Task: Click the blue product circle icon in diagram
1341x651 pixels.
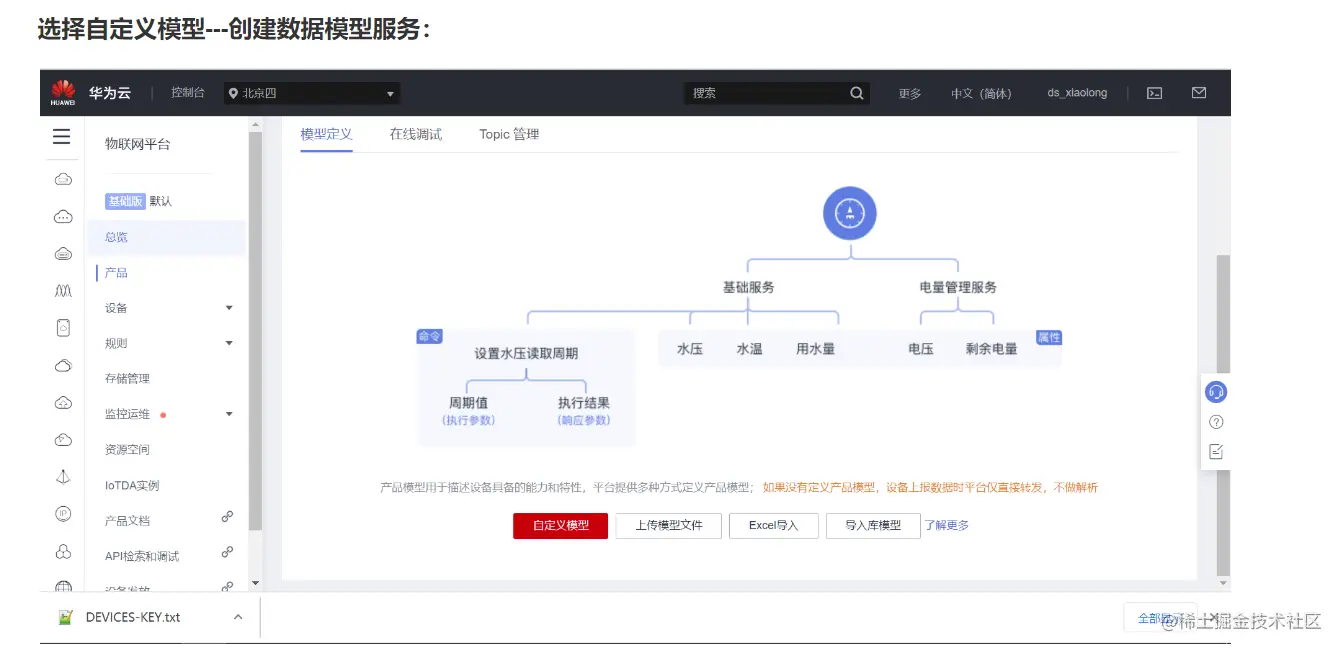Action: (x=850, y=213)
